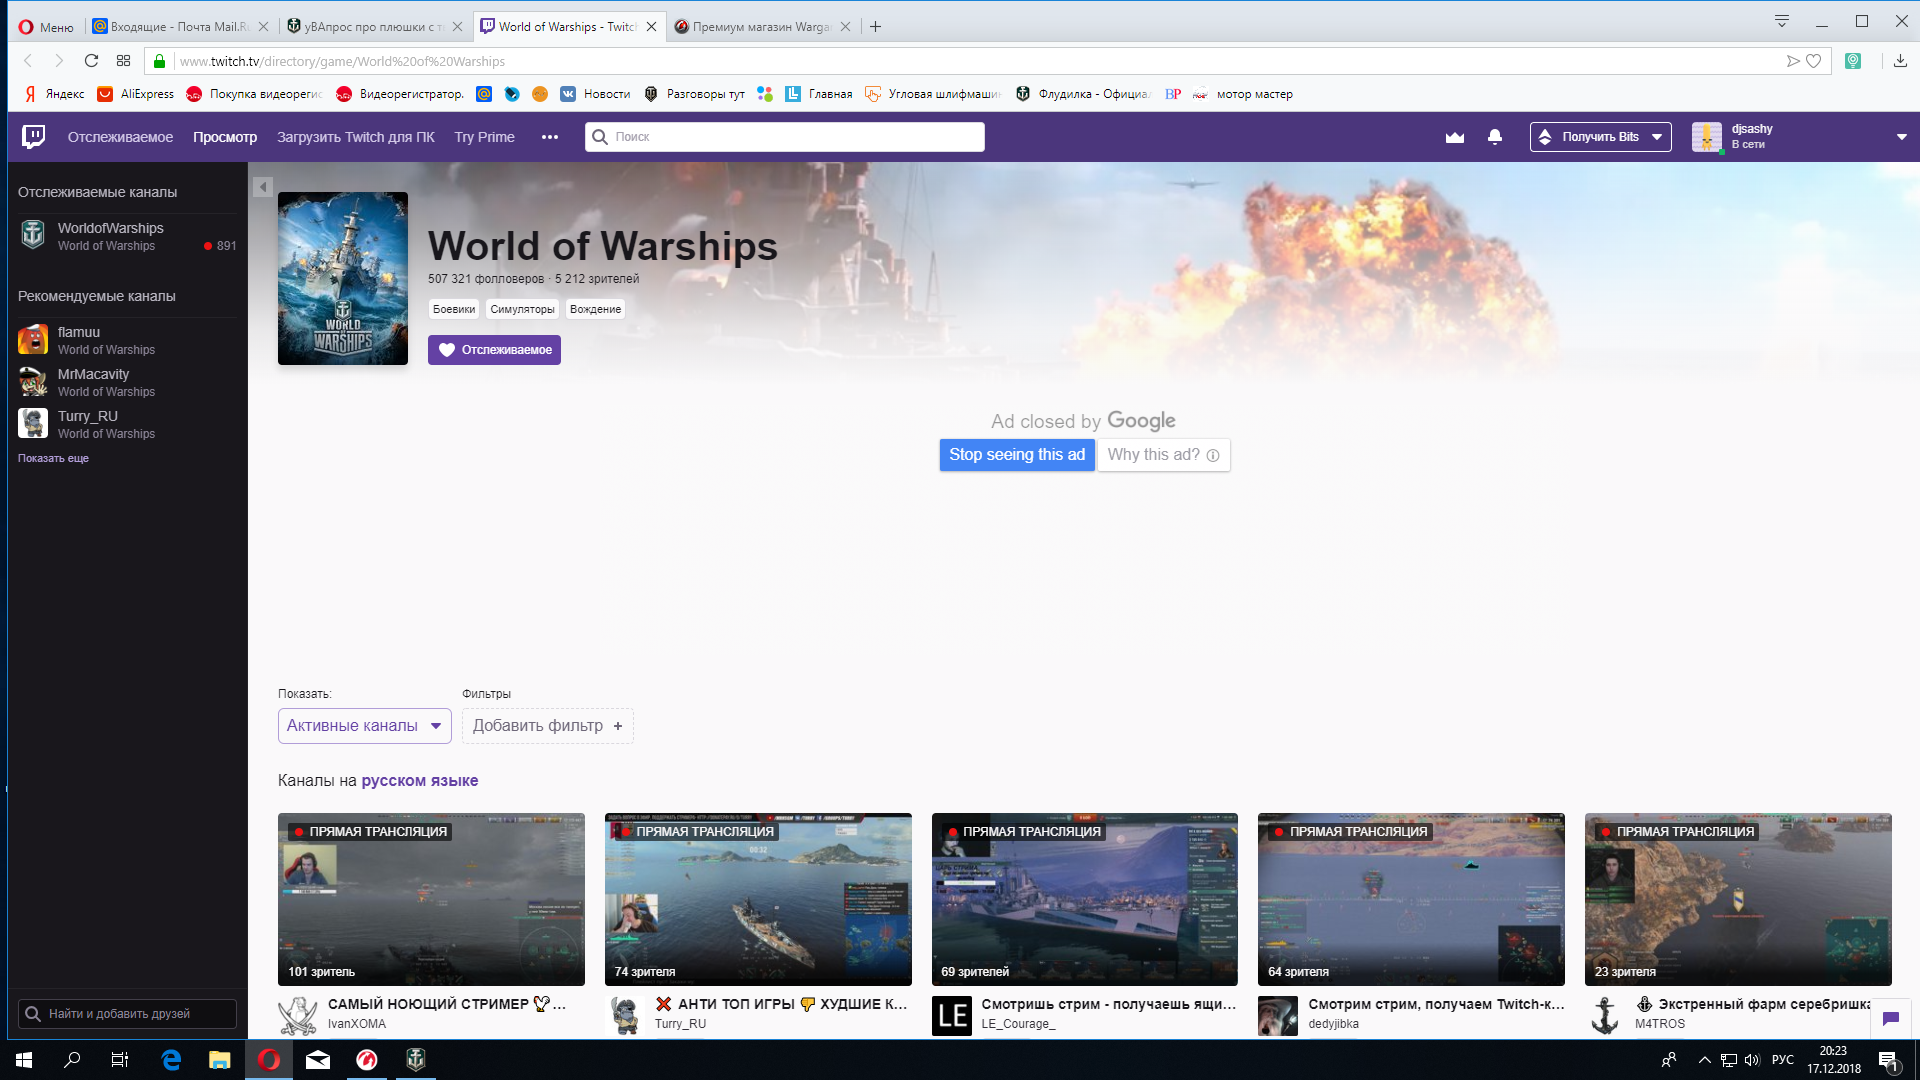Click русском языке link

click(420, 781)
